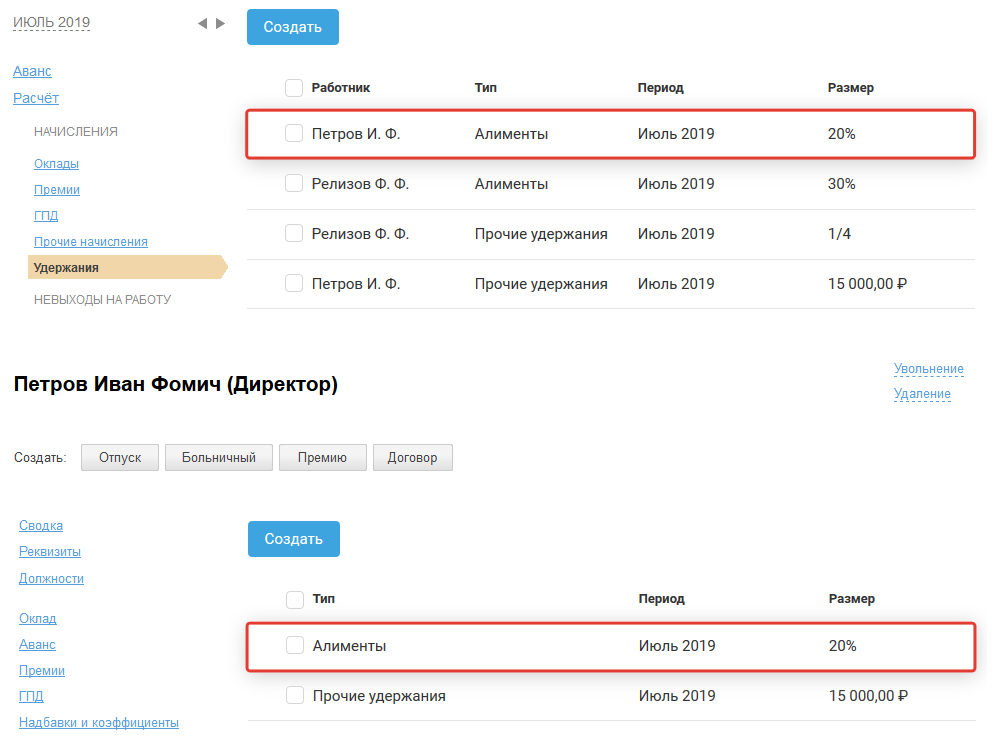Click the Работник column header
The height and width of the screenshot is (740, 997).
341,88
